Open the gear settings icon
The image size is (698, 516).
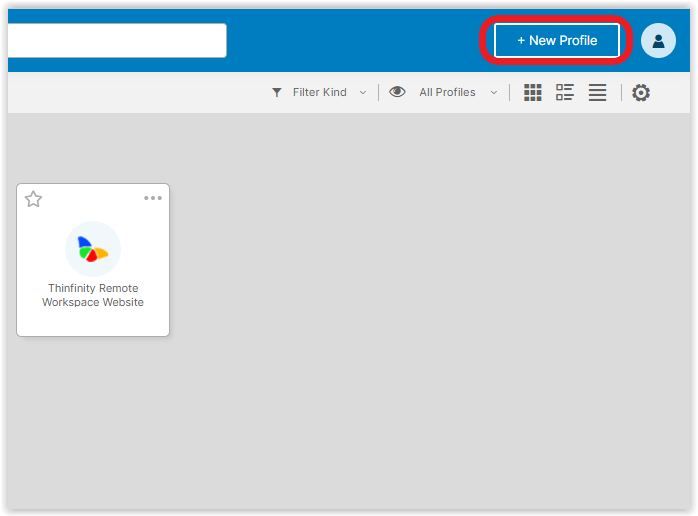641,93
